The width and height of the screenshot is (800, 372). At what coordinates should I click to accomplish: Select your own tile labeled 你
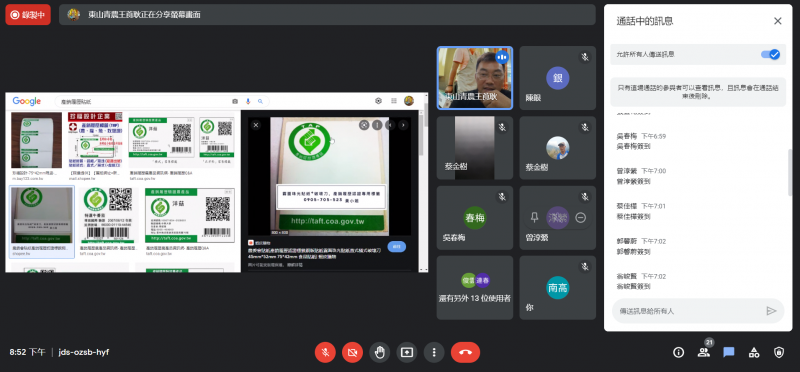tap(558, 288)
